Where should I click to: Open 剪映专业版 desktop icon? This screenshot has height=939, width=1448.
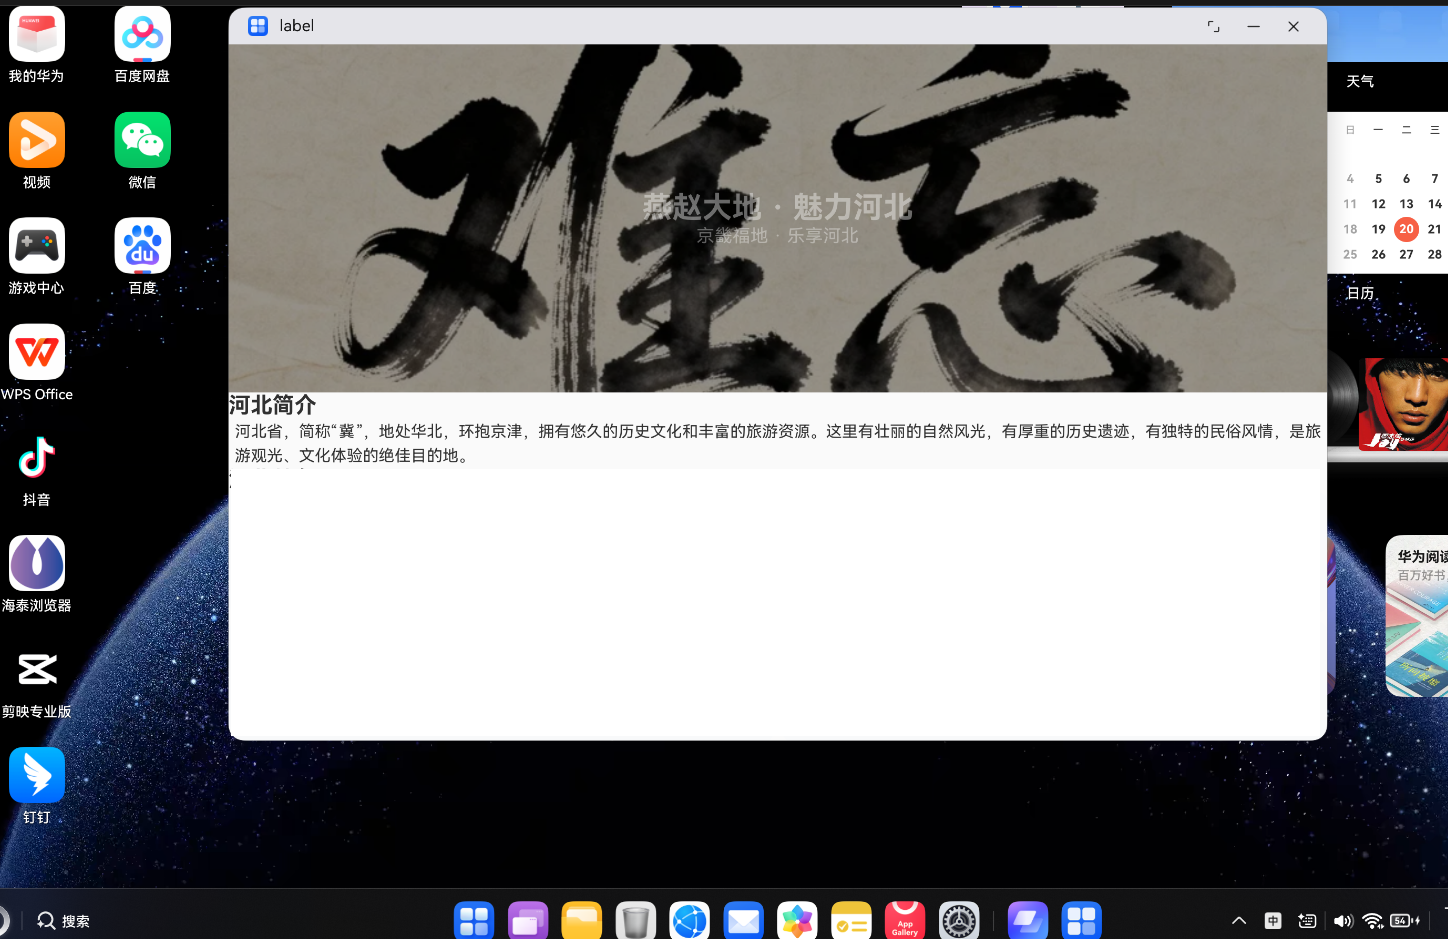tap(37, 670)
